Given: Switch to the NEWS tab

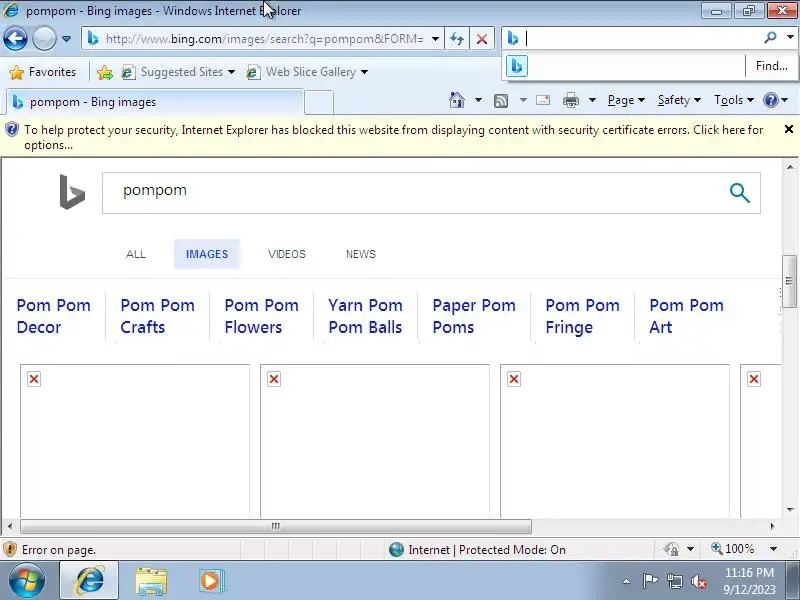Looking at the screenshot, I should click(x=361, y=254).
